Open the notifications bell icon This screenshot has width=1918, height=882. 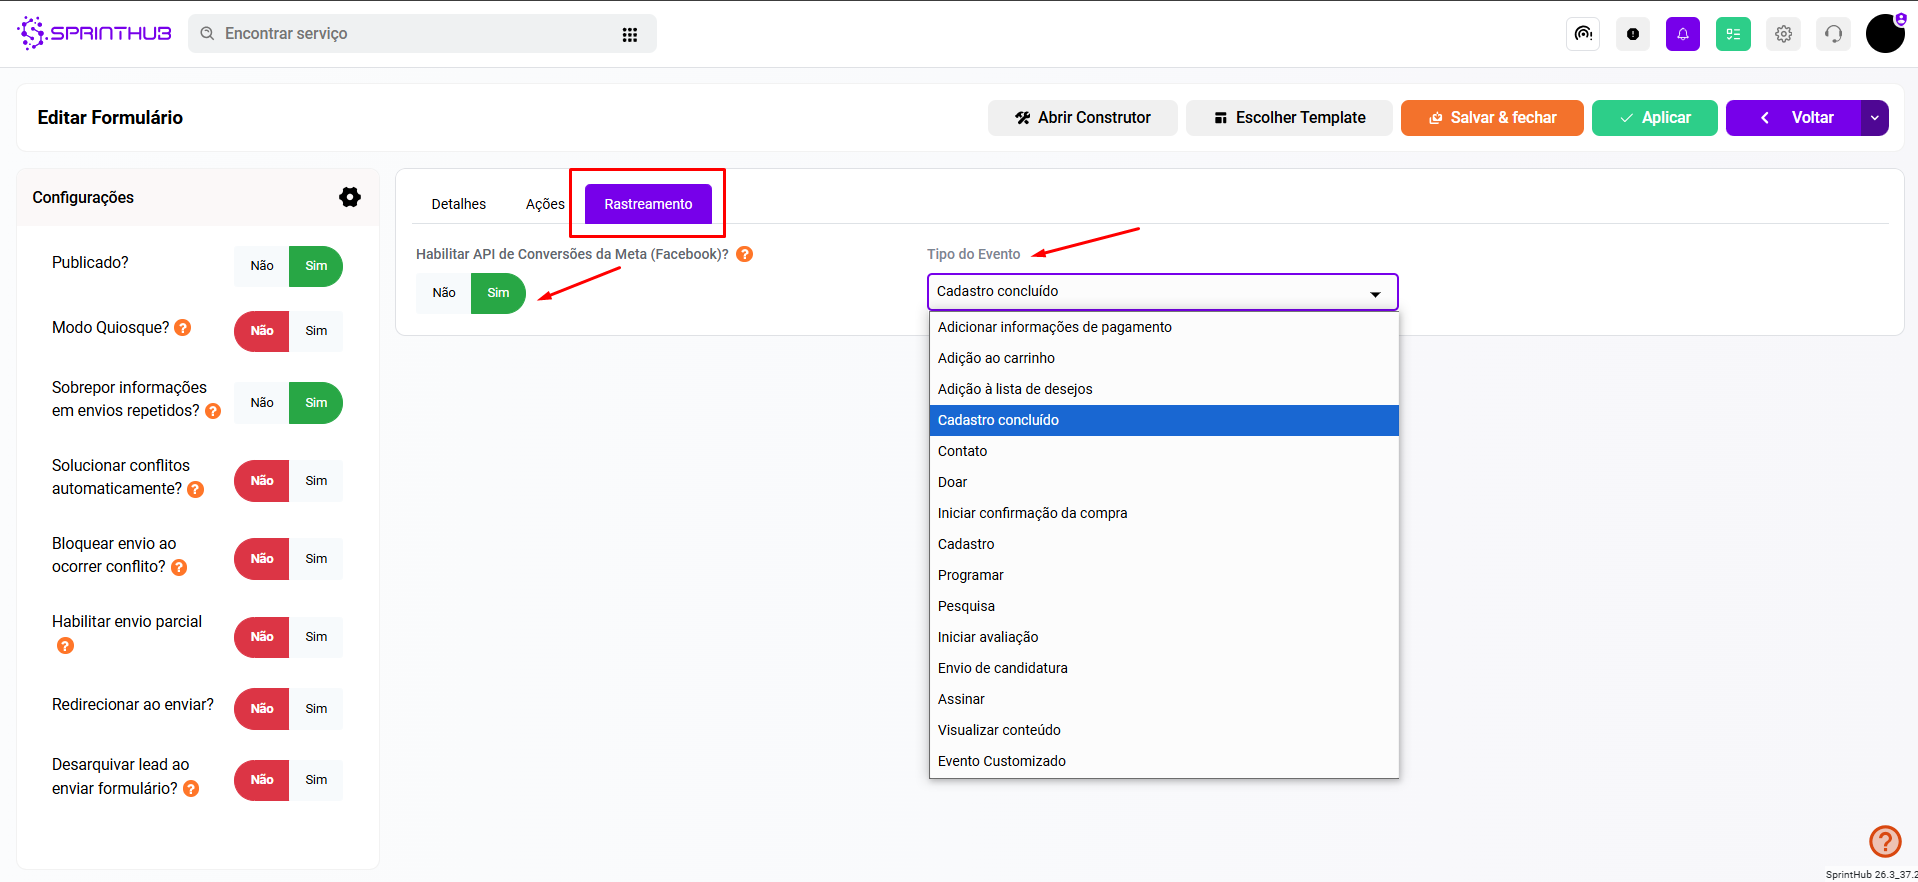coord(1682,34)
